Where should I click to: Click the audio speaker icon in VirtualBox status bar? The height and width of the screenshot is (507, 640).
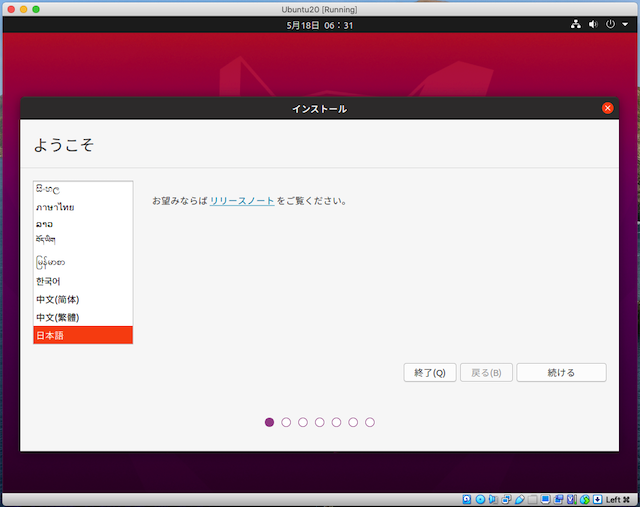pos(493,499)
